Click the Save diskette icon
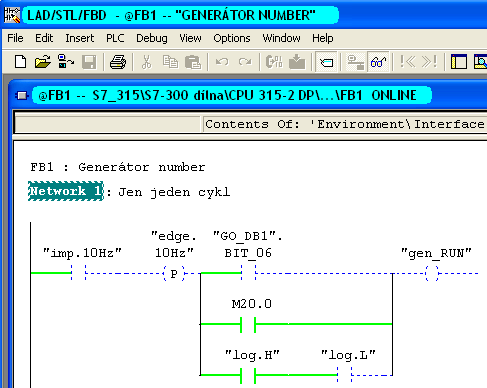The height and width of the screenshot is (388, 487). tap(89, 62)
